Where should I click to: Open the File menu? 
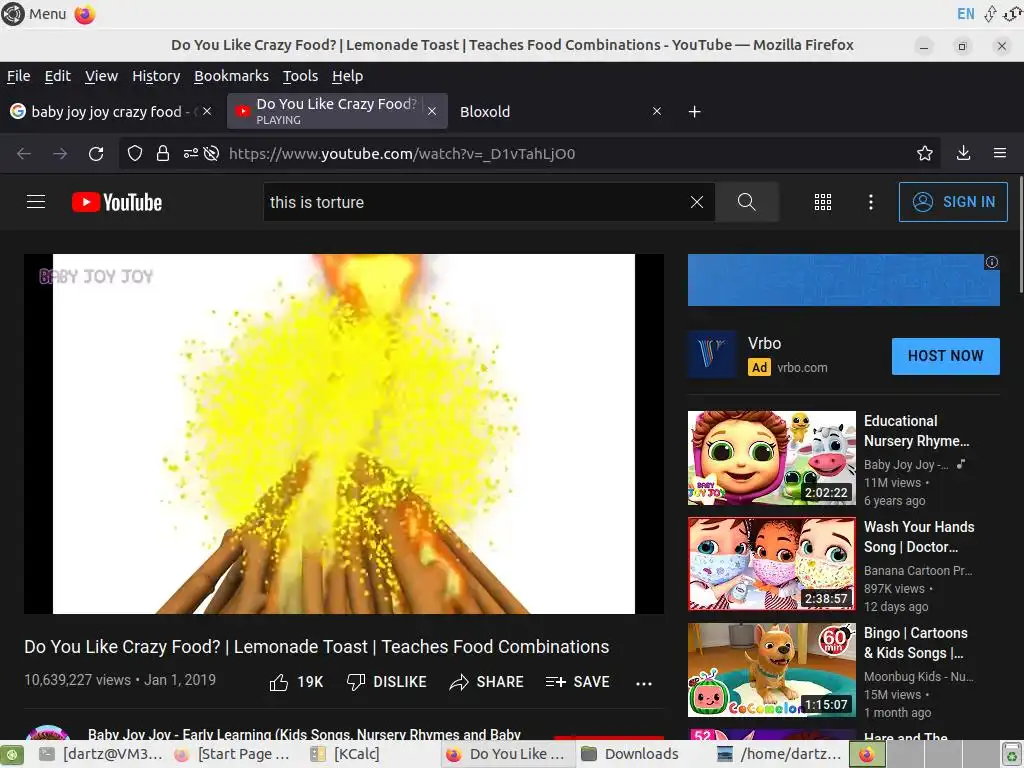[18, 76]
